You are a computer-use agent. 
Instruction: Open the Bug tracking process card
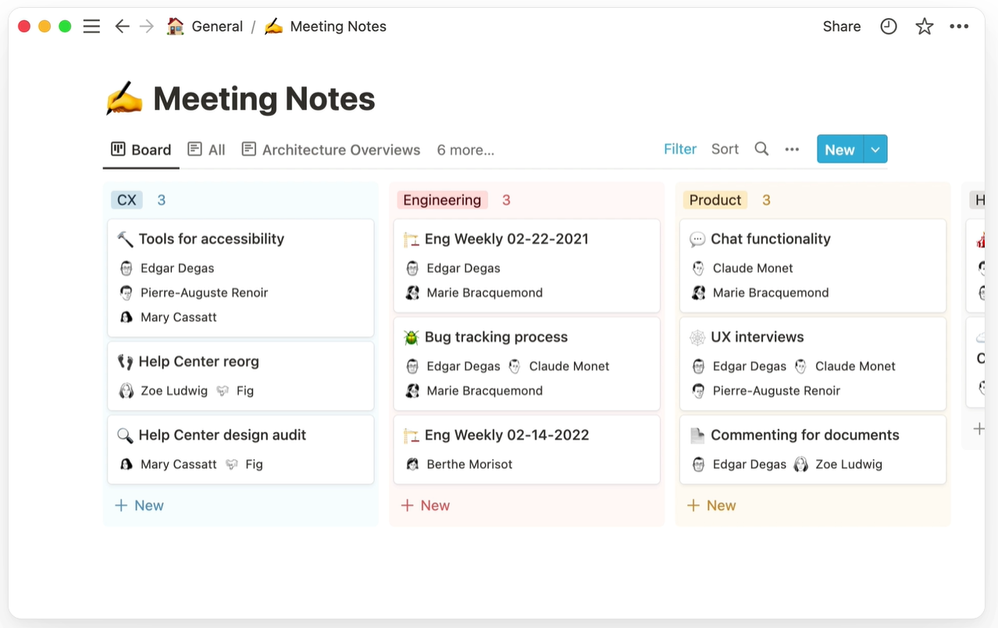[496, 337]
